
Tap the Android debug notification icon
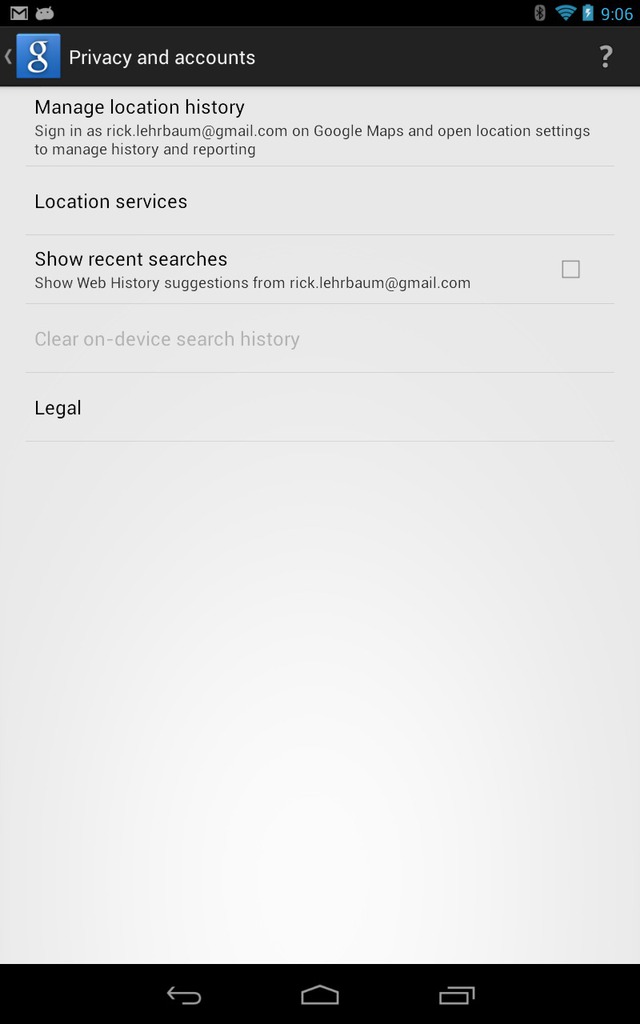point(44,13)
